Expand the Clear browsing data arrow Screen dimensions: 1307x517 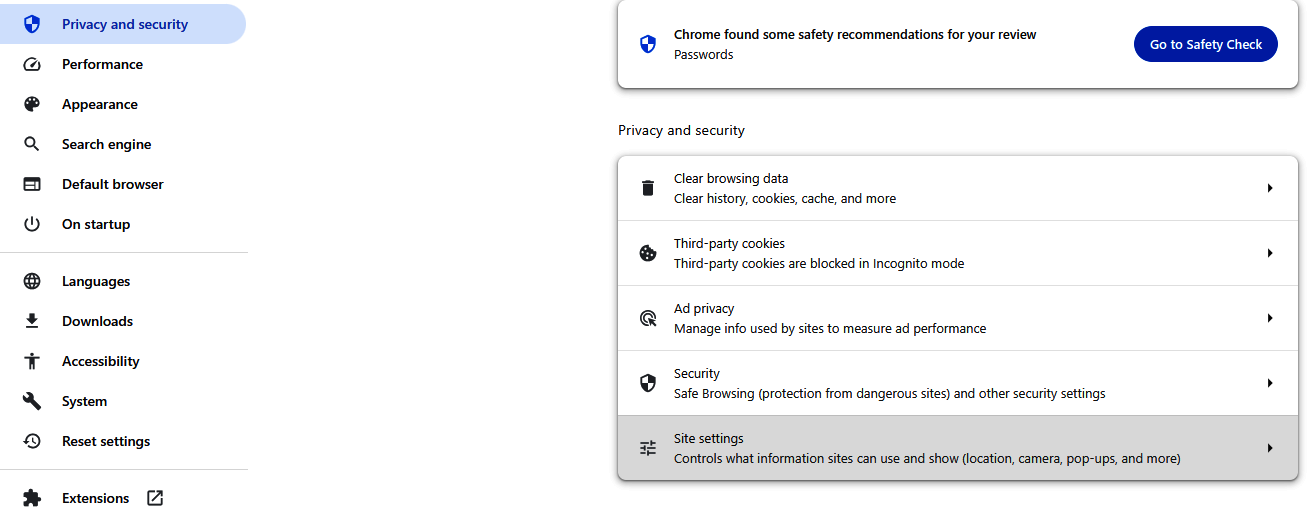click(1270, 188)
